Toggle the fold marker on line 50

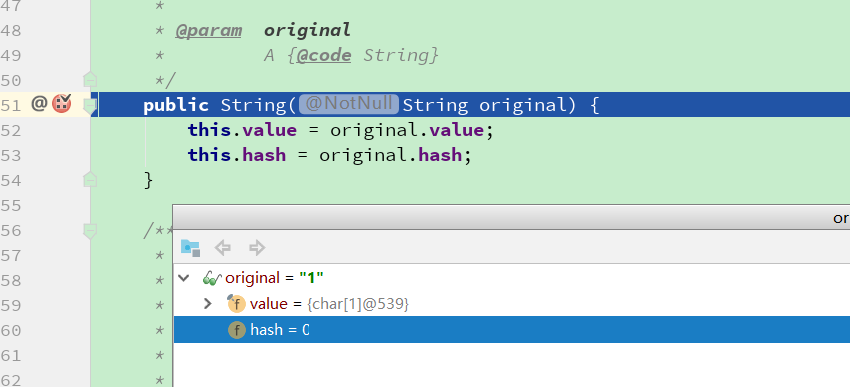pos(90,80)
